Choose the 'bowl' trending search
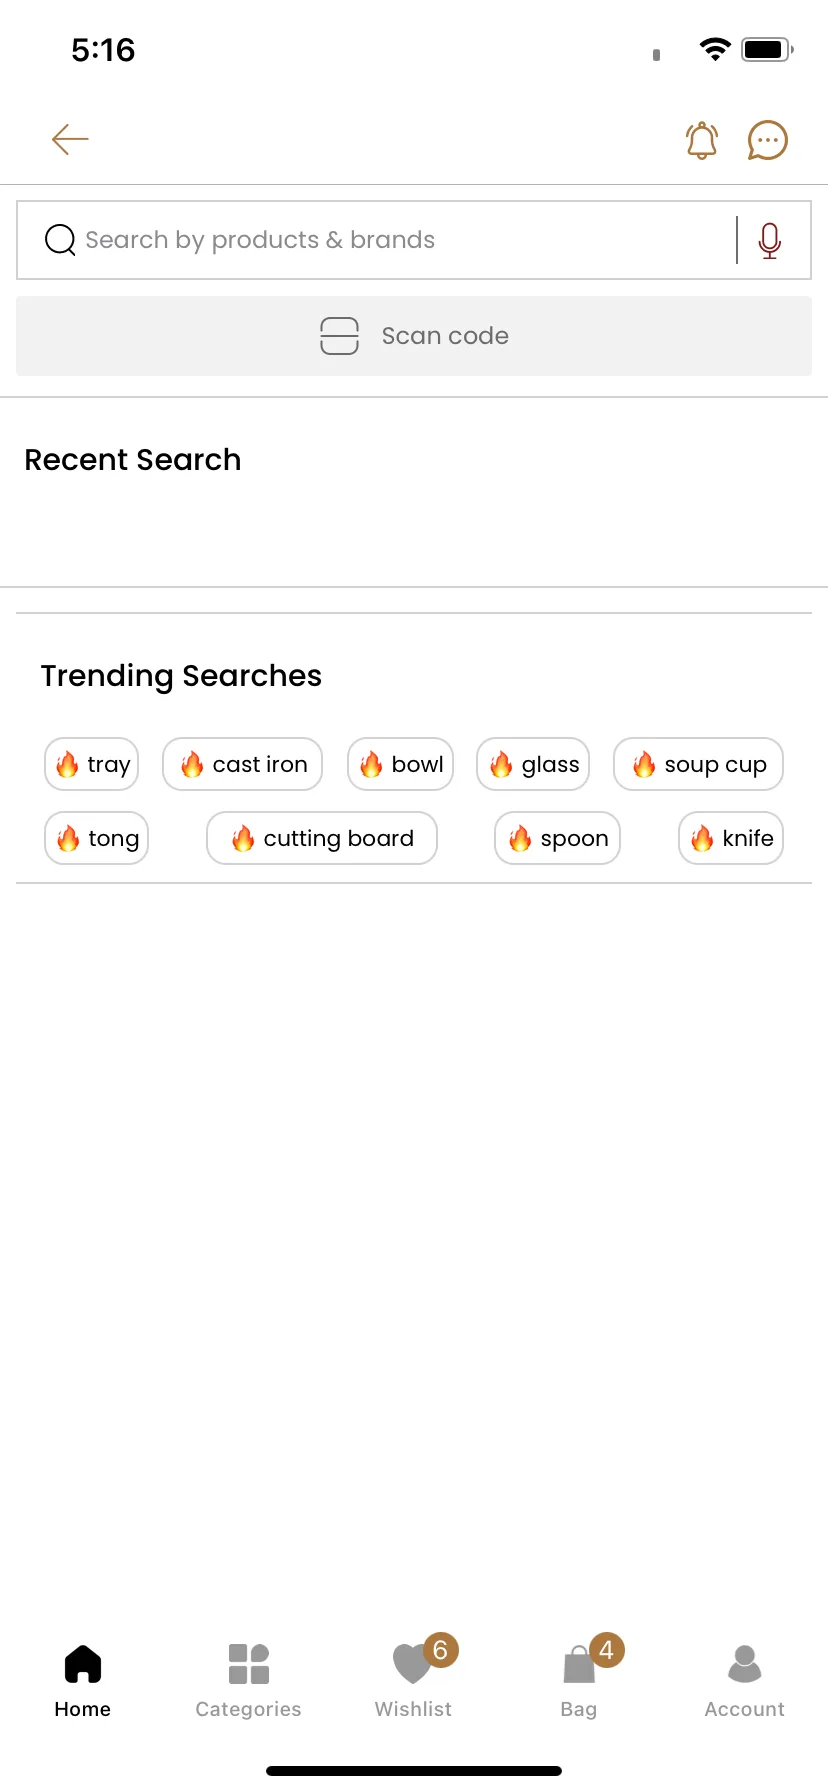The height and width of the screenshot is (1792, 828). pyautogui.click(x=400, y=764)
